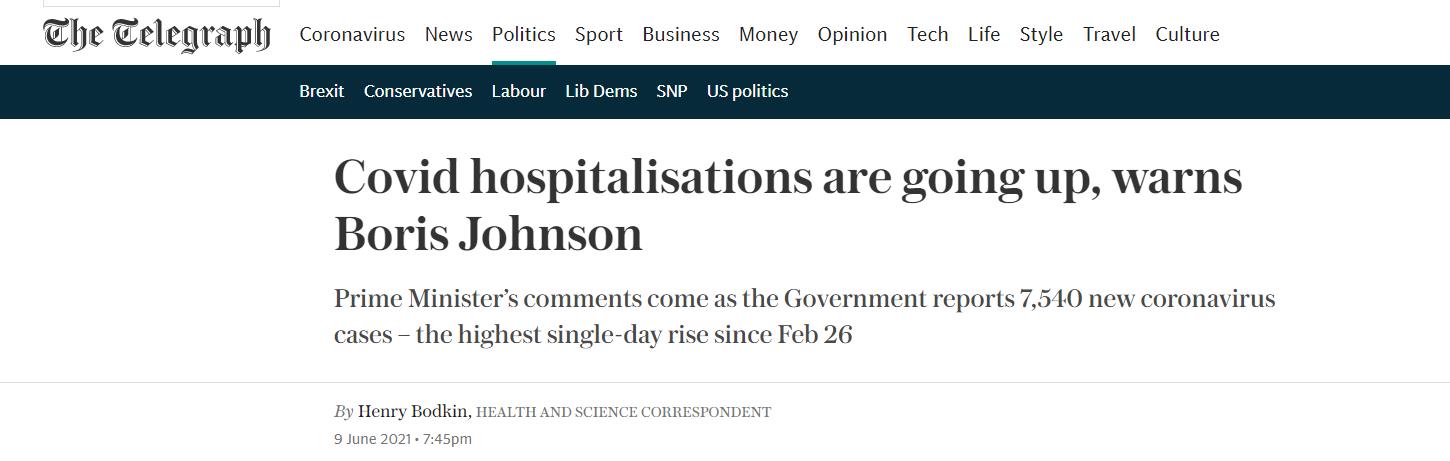Viewport: 1450px width, 461px height.
Task: Navigate to Business section
Action: (681, 34)
